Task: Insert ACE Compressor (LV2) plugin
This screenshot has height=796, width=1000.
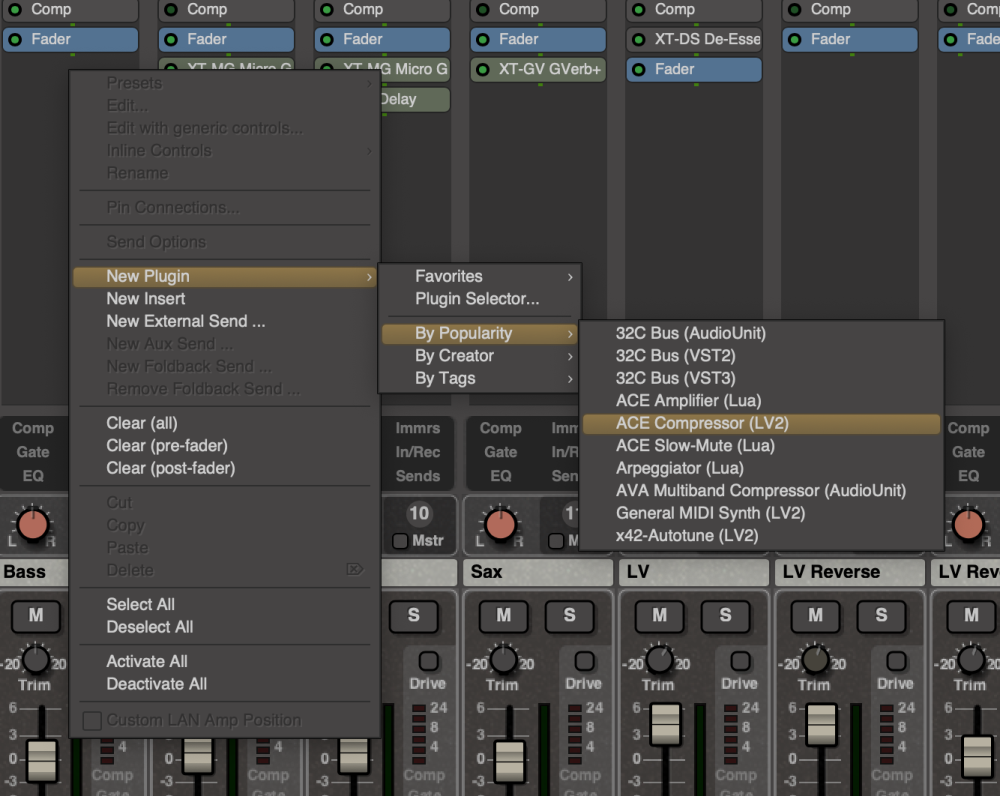Action: 761,423
